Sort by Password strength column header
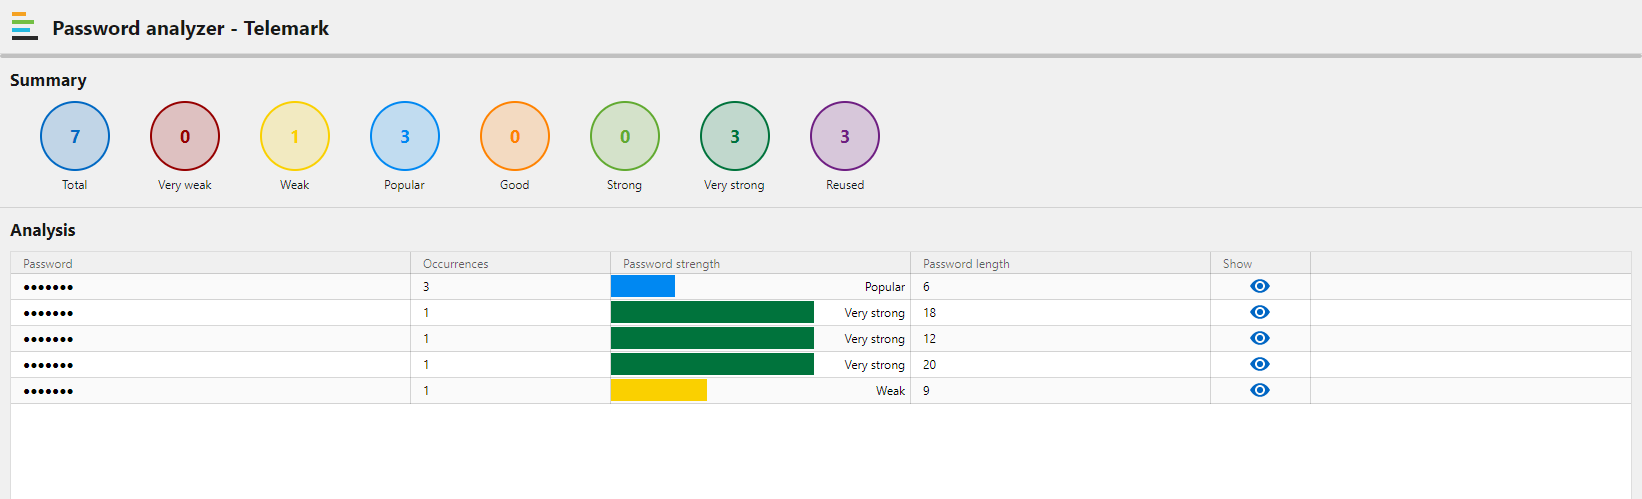 [x=761, y=263]
